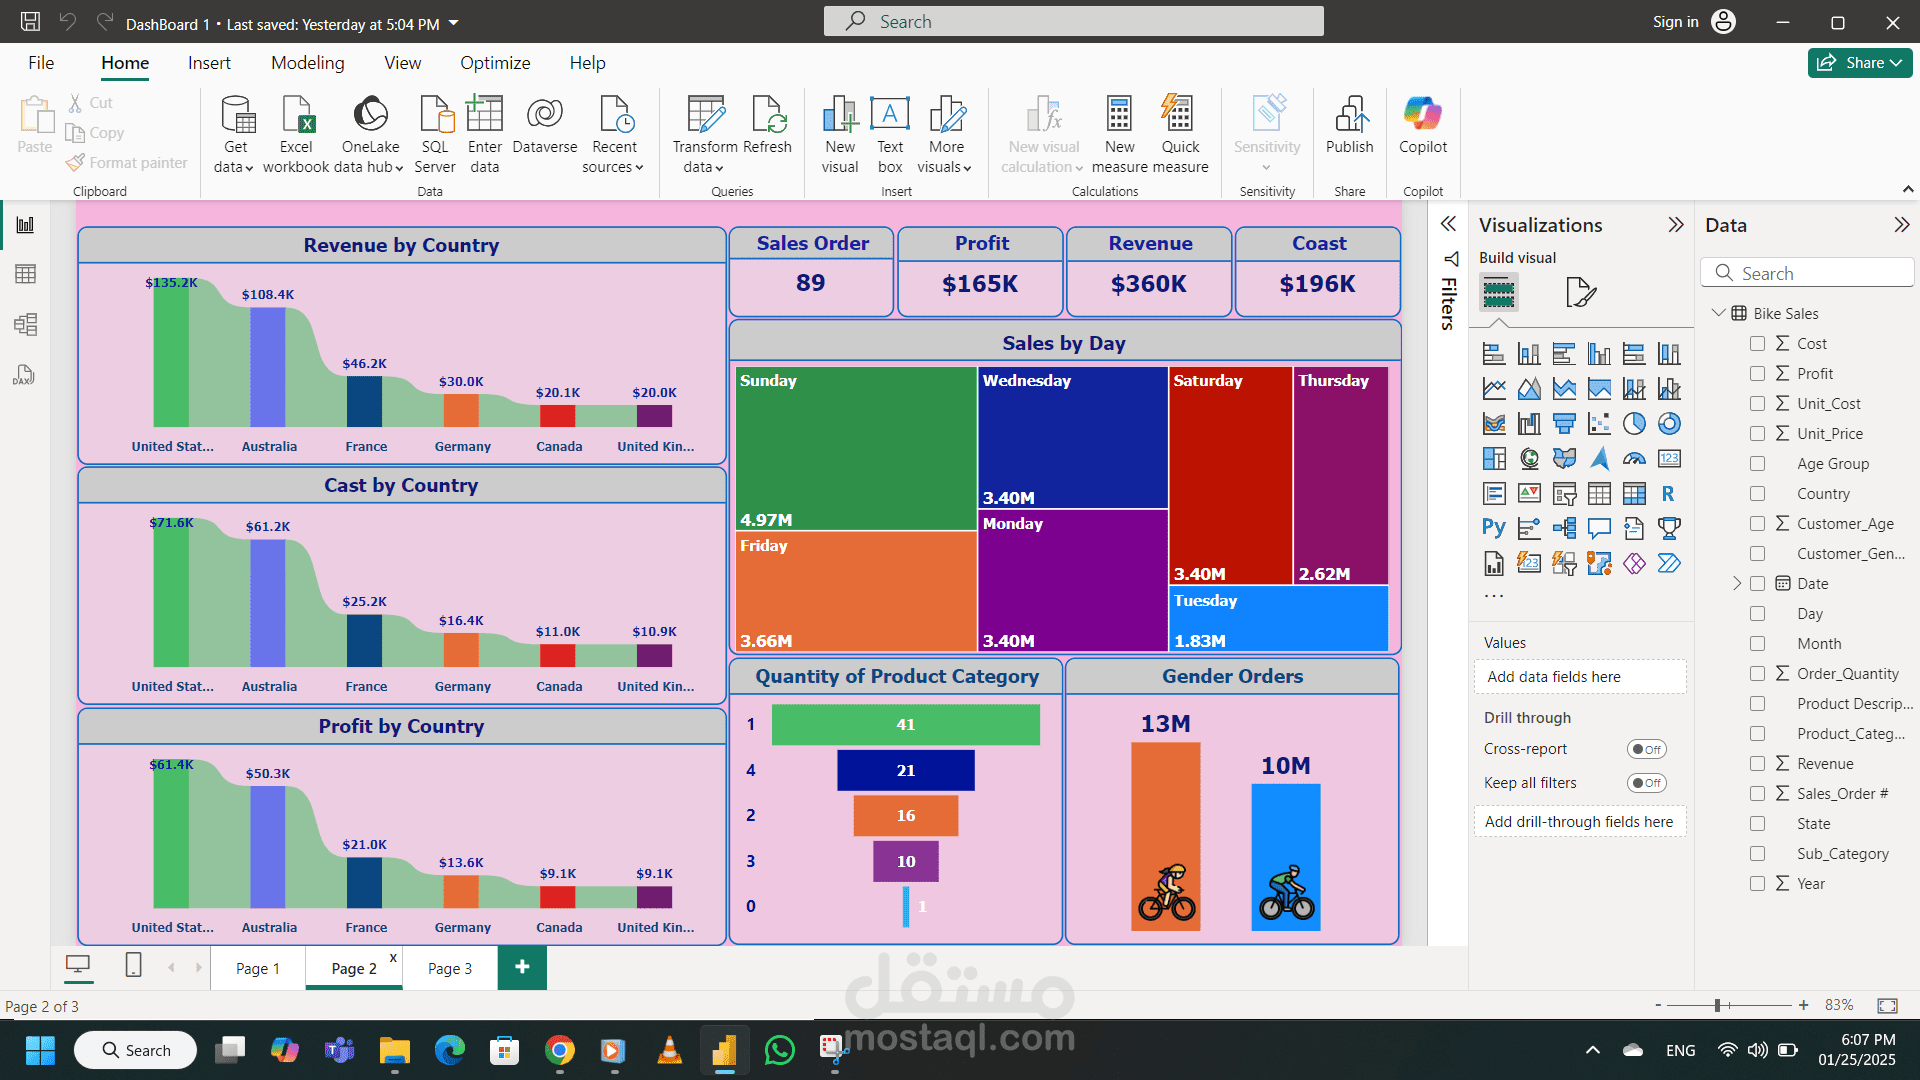Choose the R script visual icon
Image resolution: width=1920 pixels, height=1080 pixels.
[x=1668, y=493]
